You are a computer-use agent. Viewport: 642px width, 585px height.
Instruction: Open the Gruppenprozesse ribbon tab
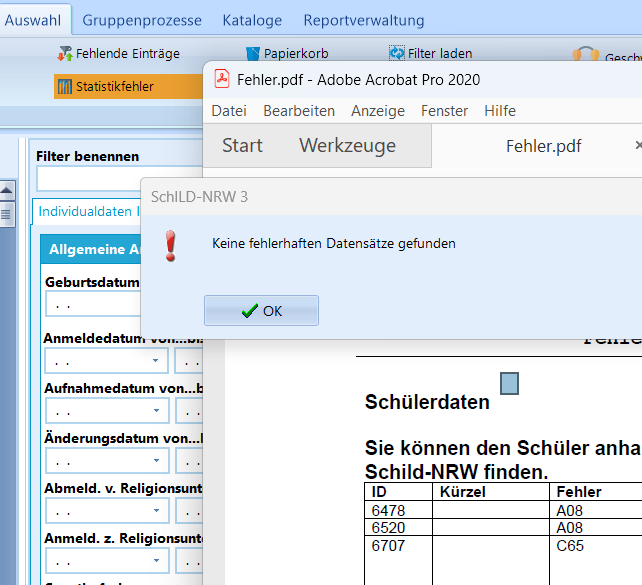pos(142,20)
